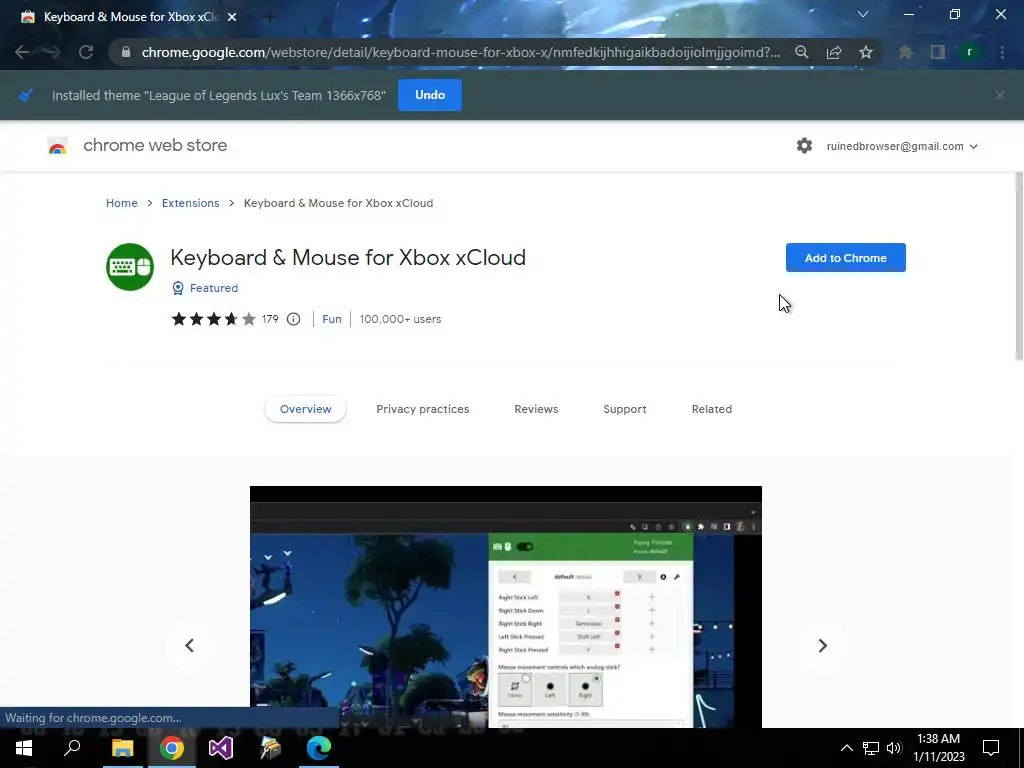The width and height of the screenshot is (1024, 768).
Task: Click the Featured badge
Action: 205,288
